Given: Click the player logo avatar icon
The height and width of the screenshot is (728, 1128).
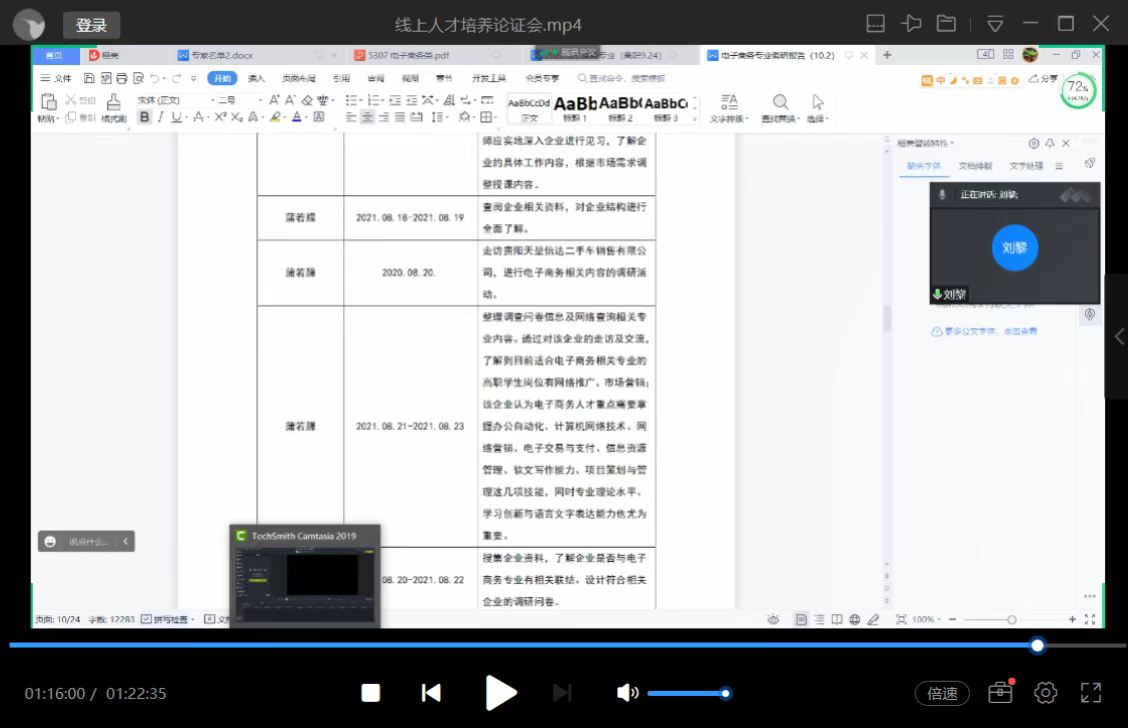Looking at the screenshot, I should coord(29,25).
